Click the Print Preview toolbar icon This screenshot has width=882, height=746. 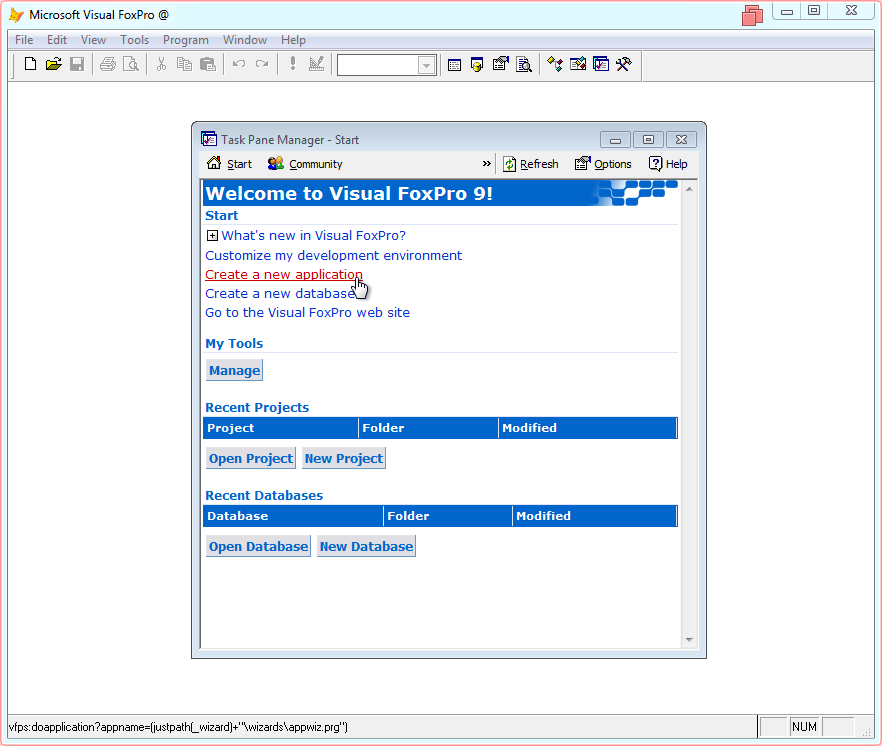(x=130, y=64)
